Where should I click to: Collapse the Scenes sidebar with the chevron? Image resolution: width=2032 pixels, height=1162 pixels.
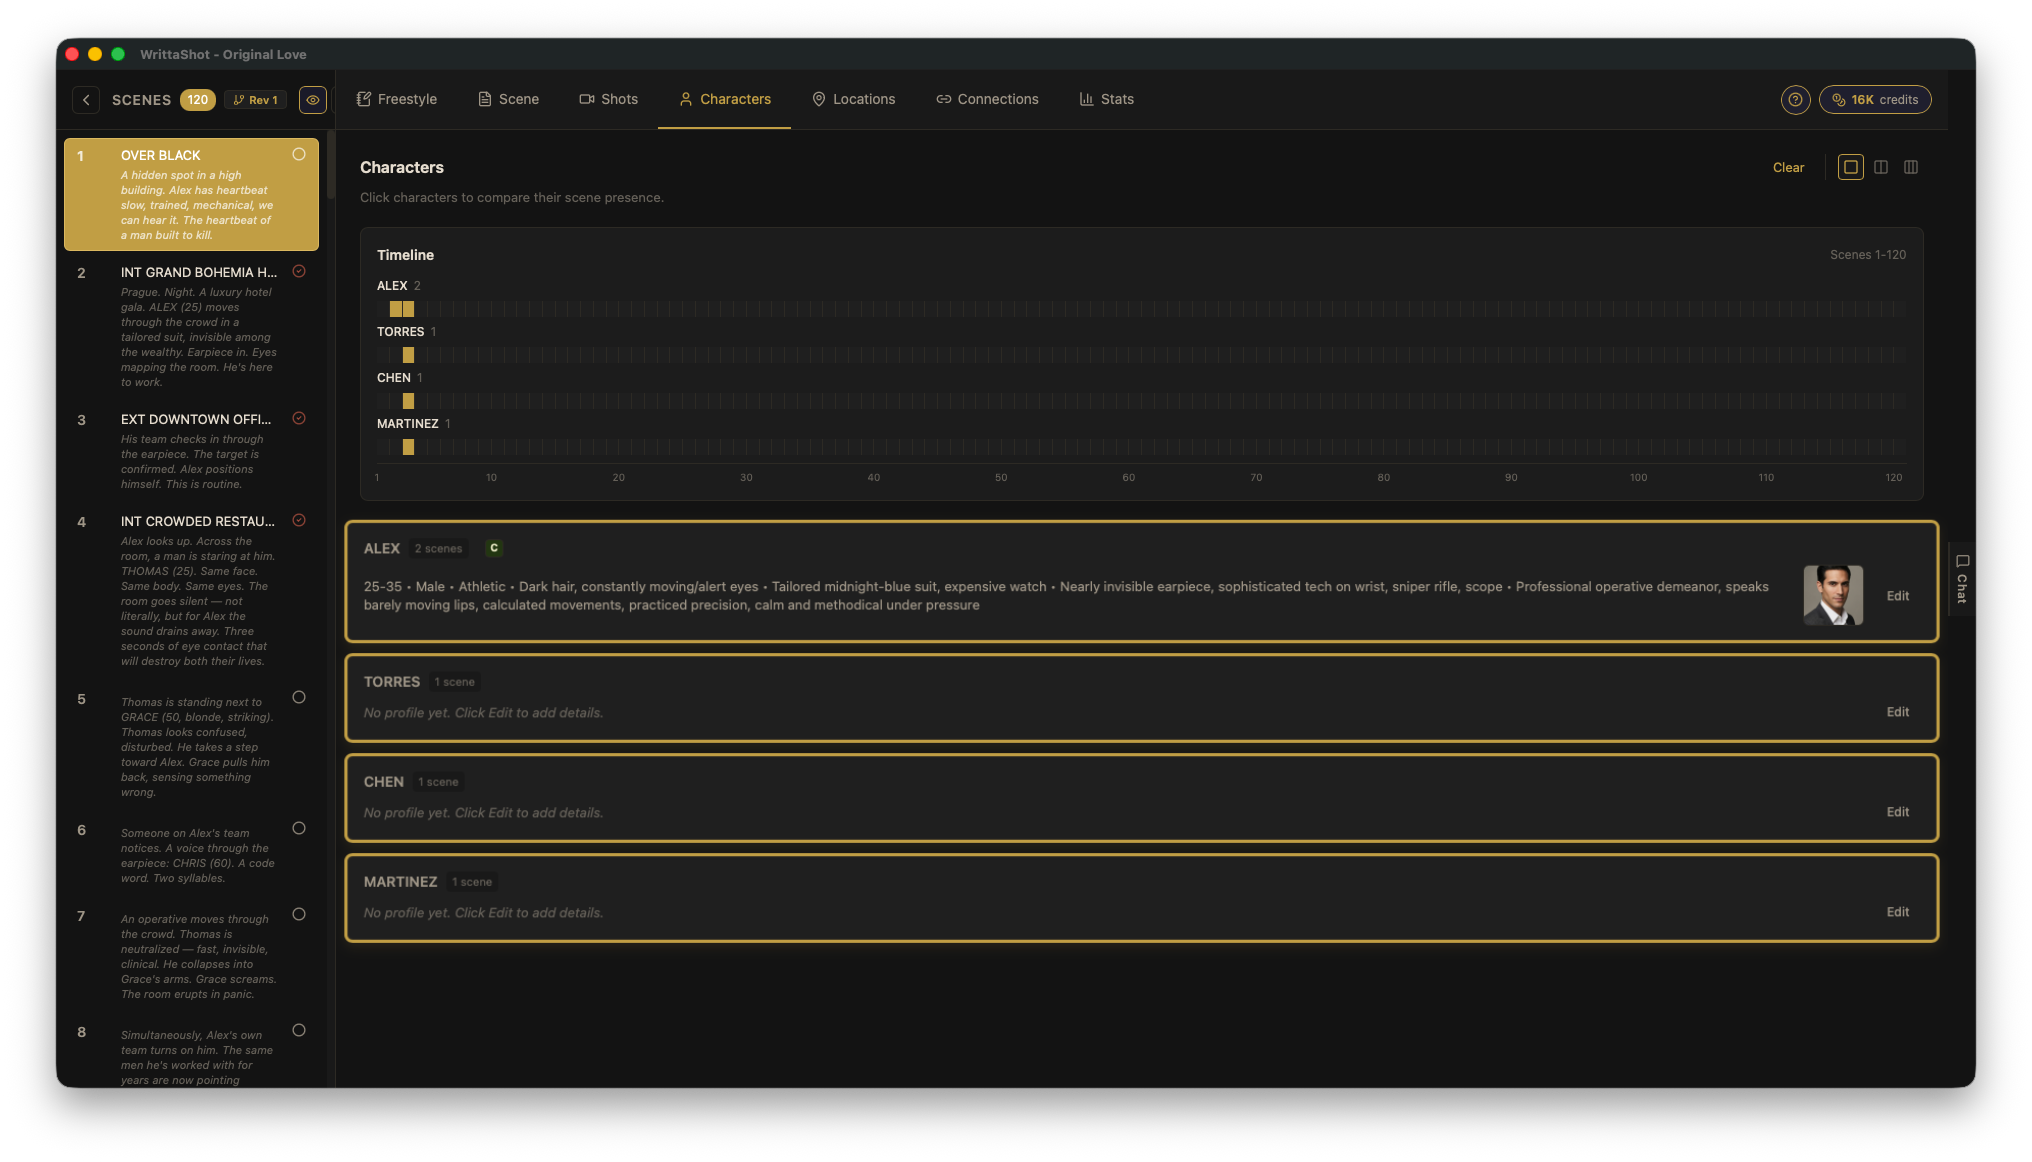[x=86, y=99]
